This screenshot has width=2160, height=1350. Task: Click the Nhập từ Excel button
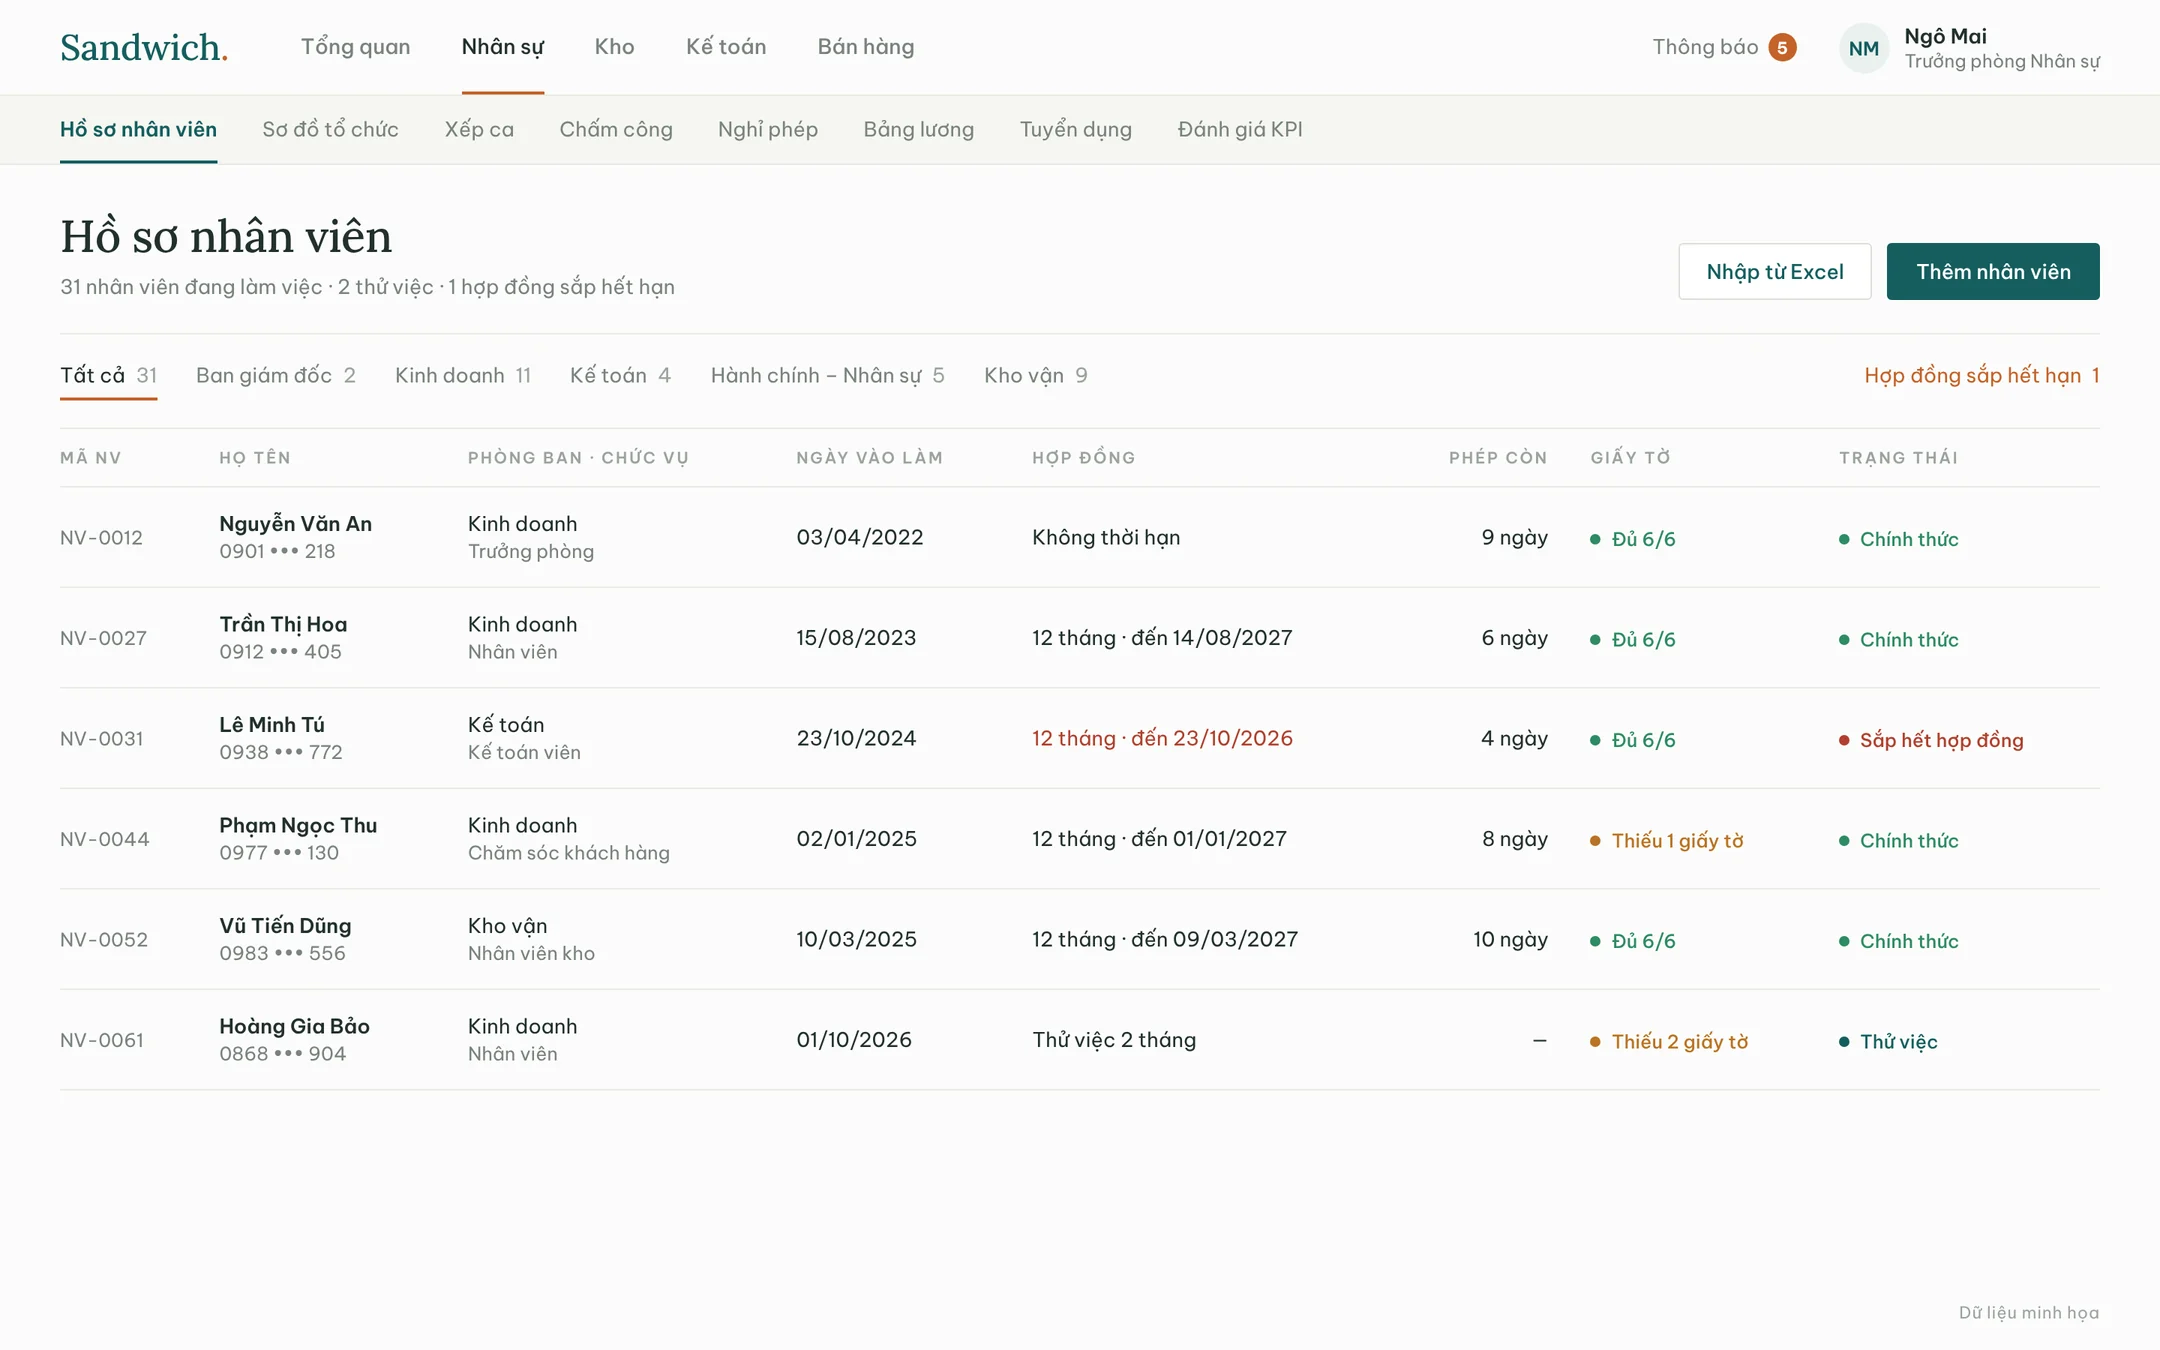coord(1775,271)
